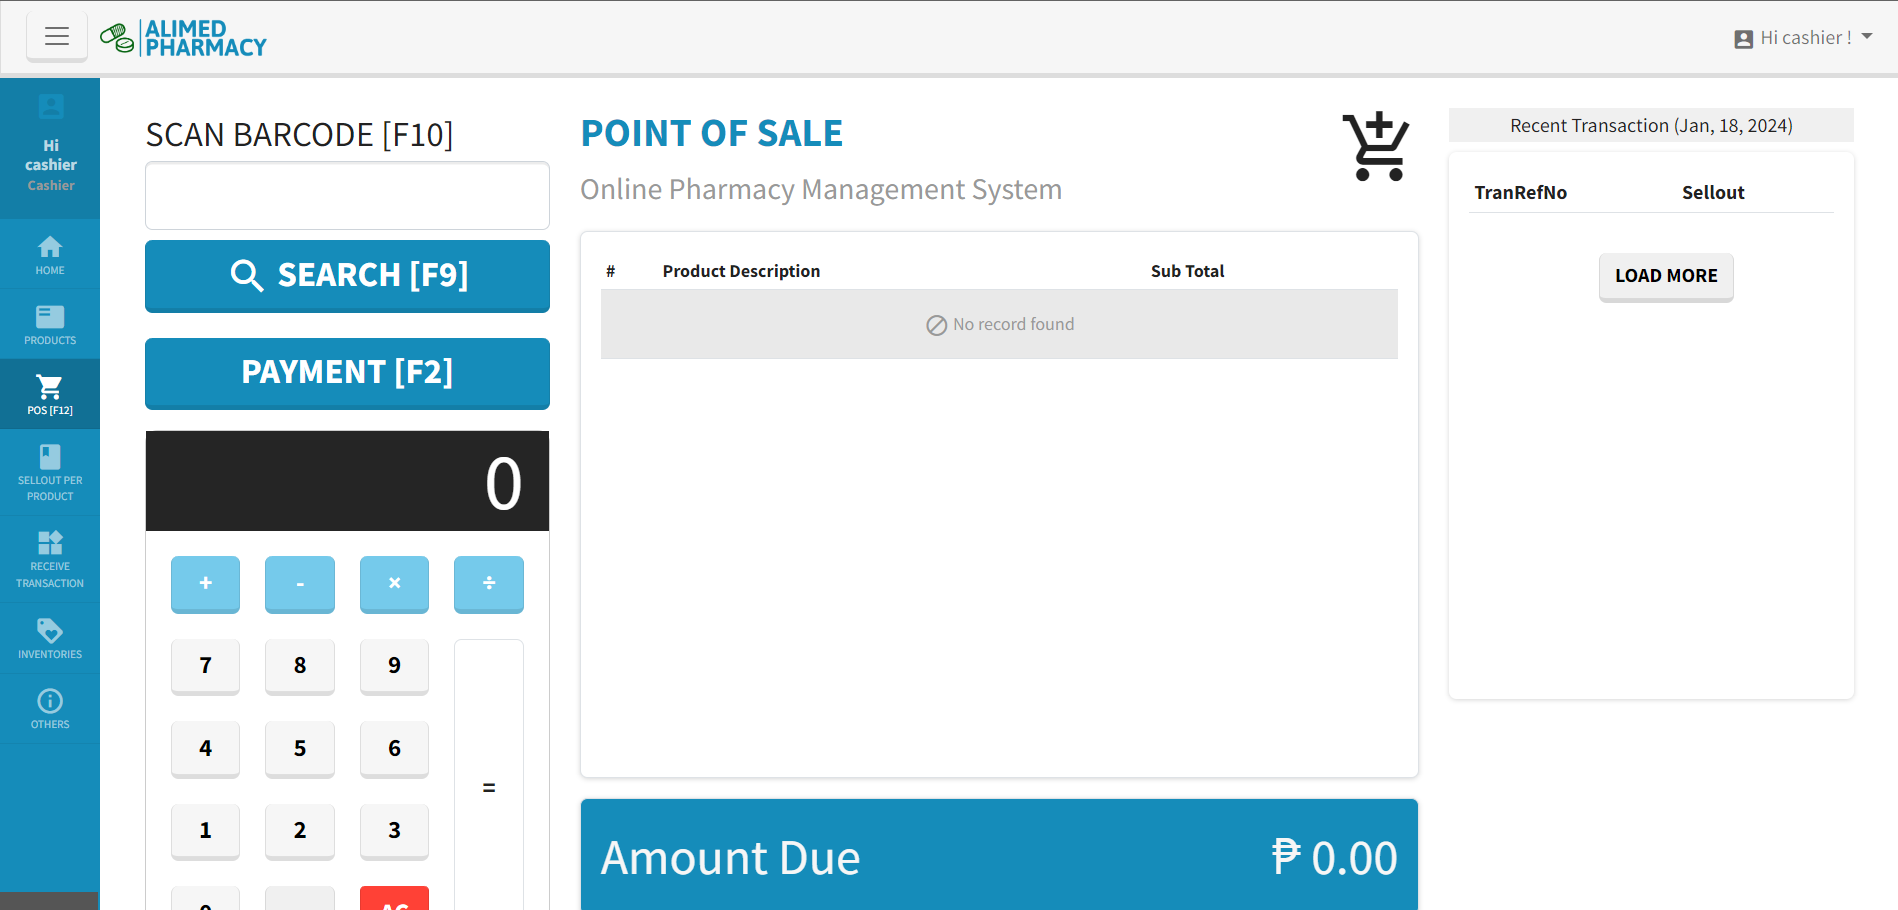Click the cashier profile avatar in the sidebar
Viewport: 1898px width, 910px height.
(x=50, y=106)
